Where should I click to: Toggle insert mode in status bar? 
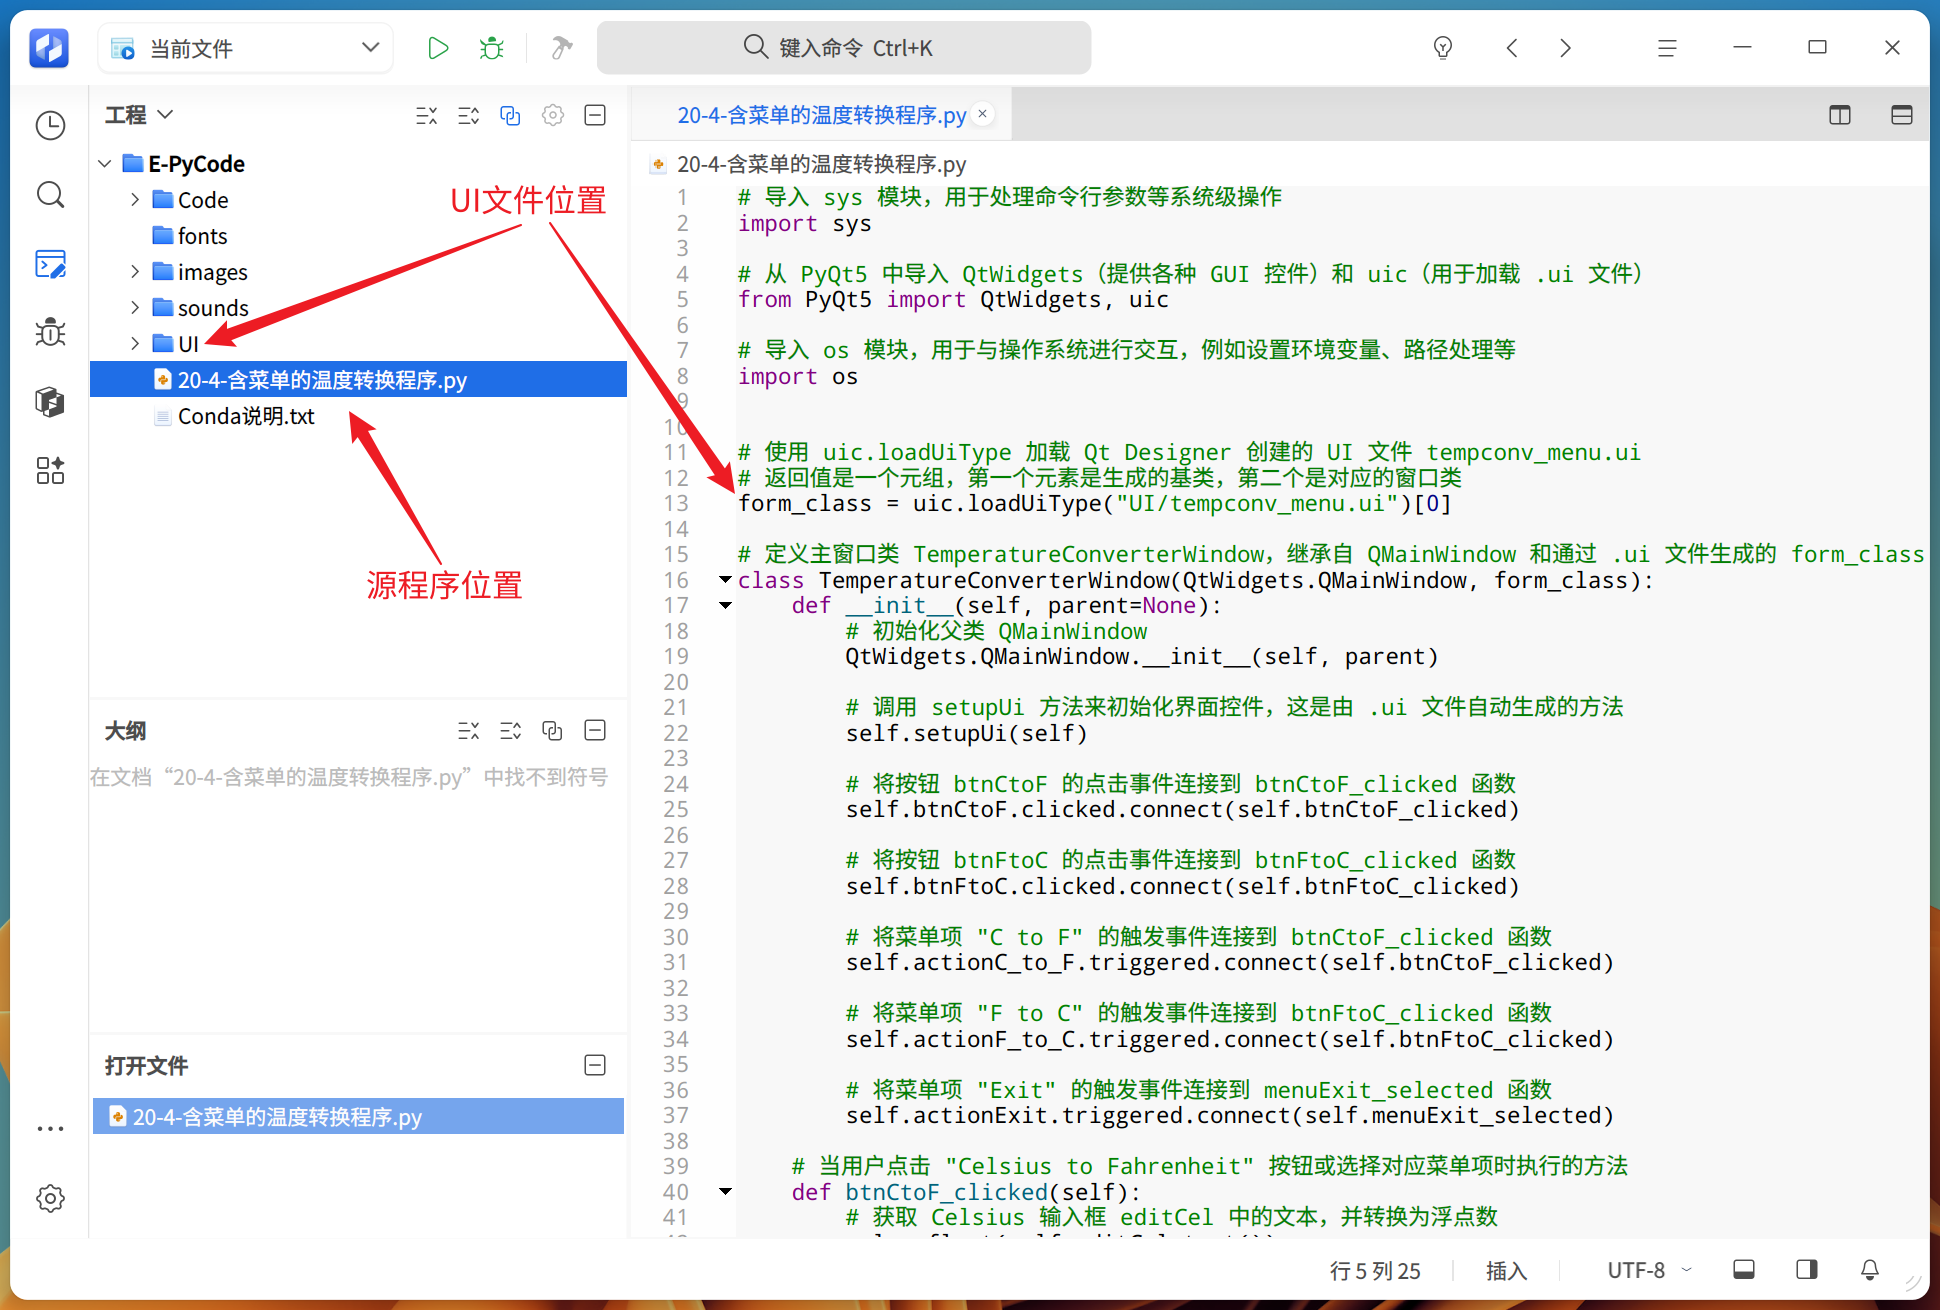(x=1506, y=1271)
